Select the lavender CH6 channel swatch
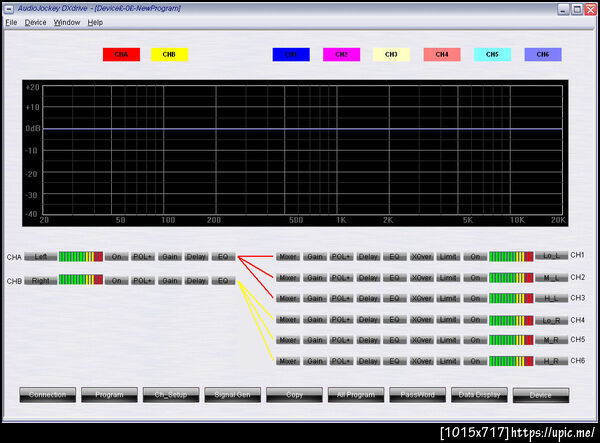600x443 pixels. coord(543,54)
